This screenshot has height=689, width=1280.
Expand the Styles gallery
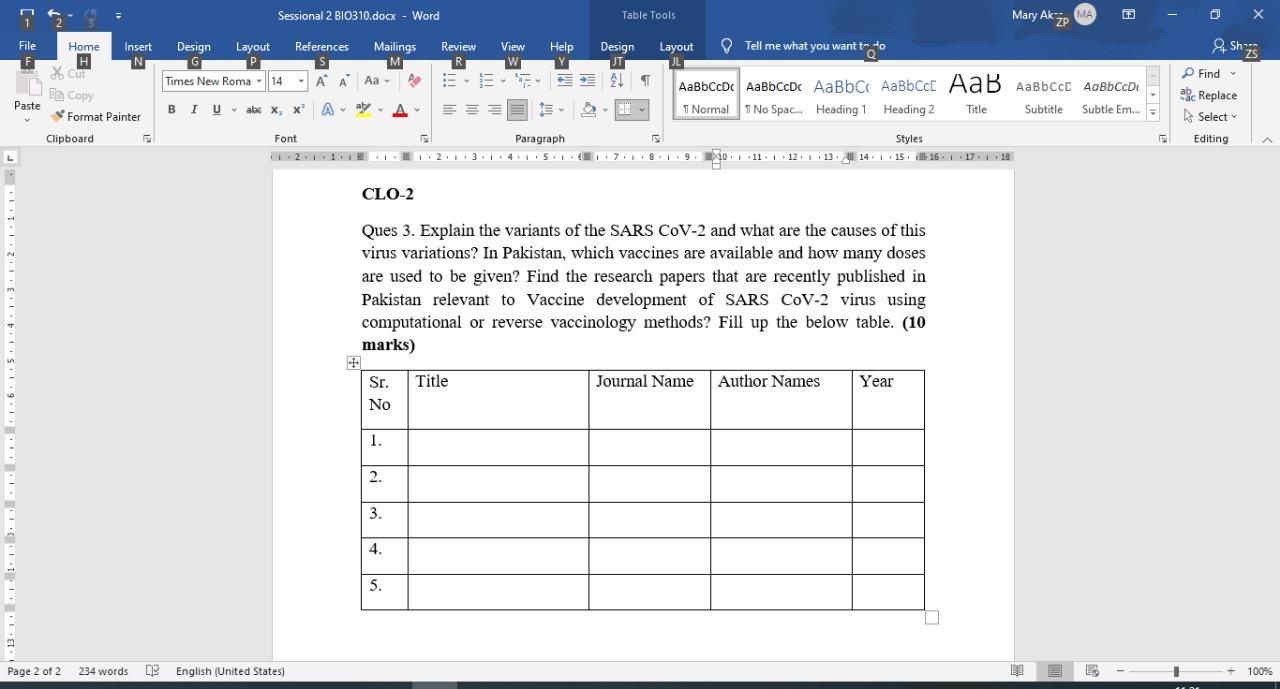[x=1153, y=113]
